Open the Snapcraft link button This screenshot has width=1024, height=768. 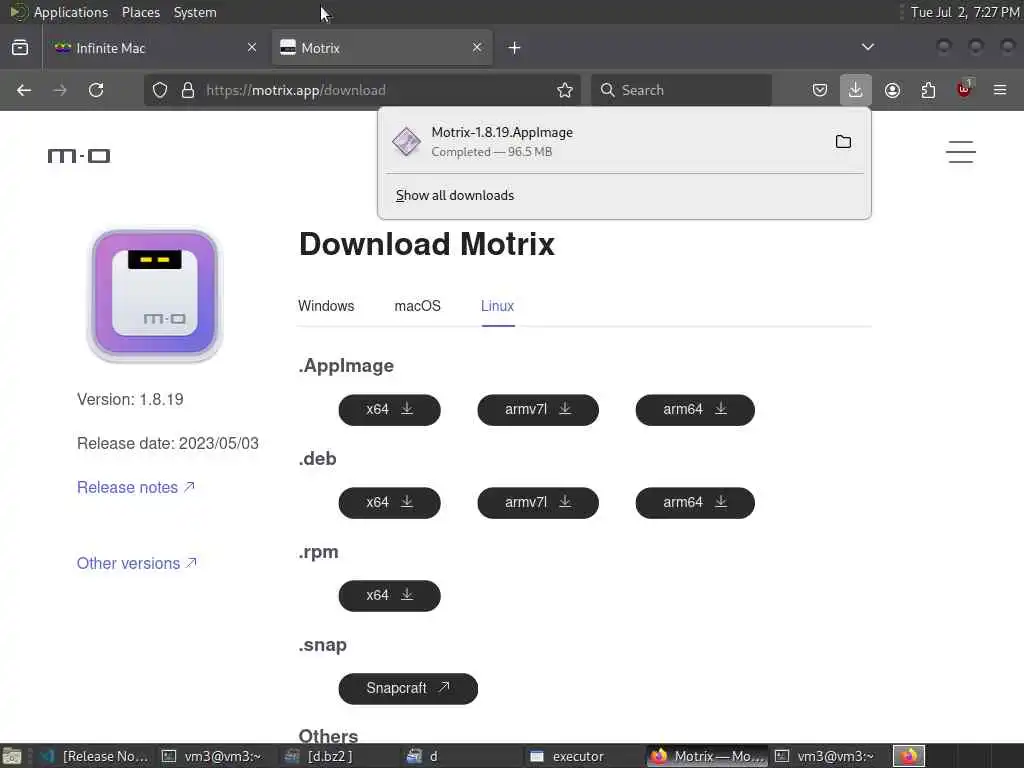pyautogui.click(x=408, y=688)
